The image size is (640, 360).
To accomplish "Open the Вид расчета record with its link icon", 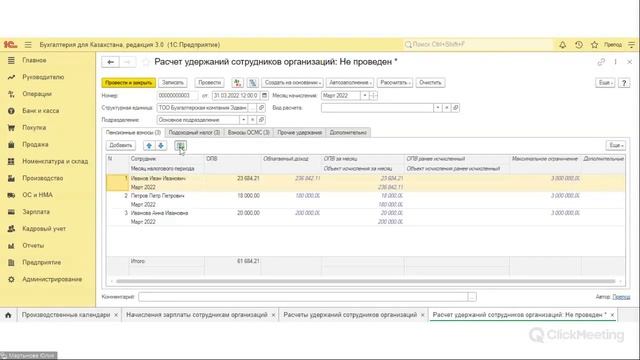I will pyautogui.click(x=456, y=108).
